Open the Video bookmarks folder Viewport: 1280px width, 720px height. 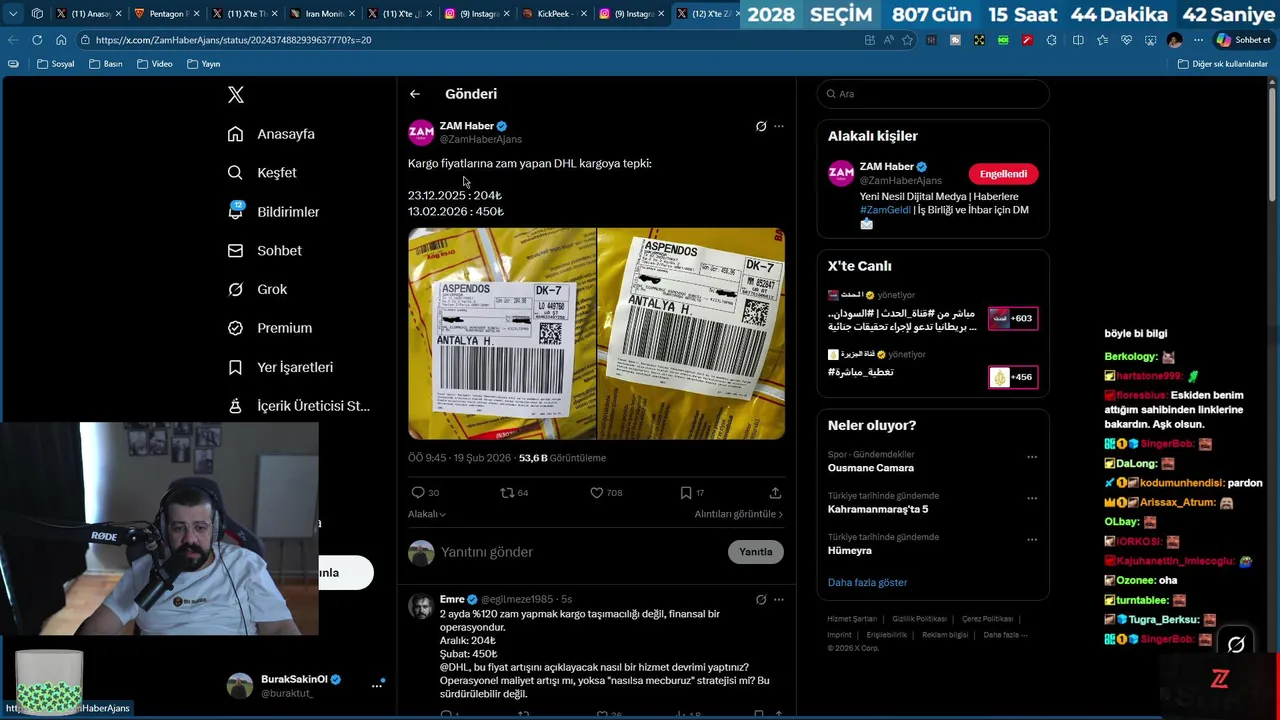pos(155,64)
